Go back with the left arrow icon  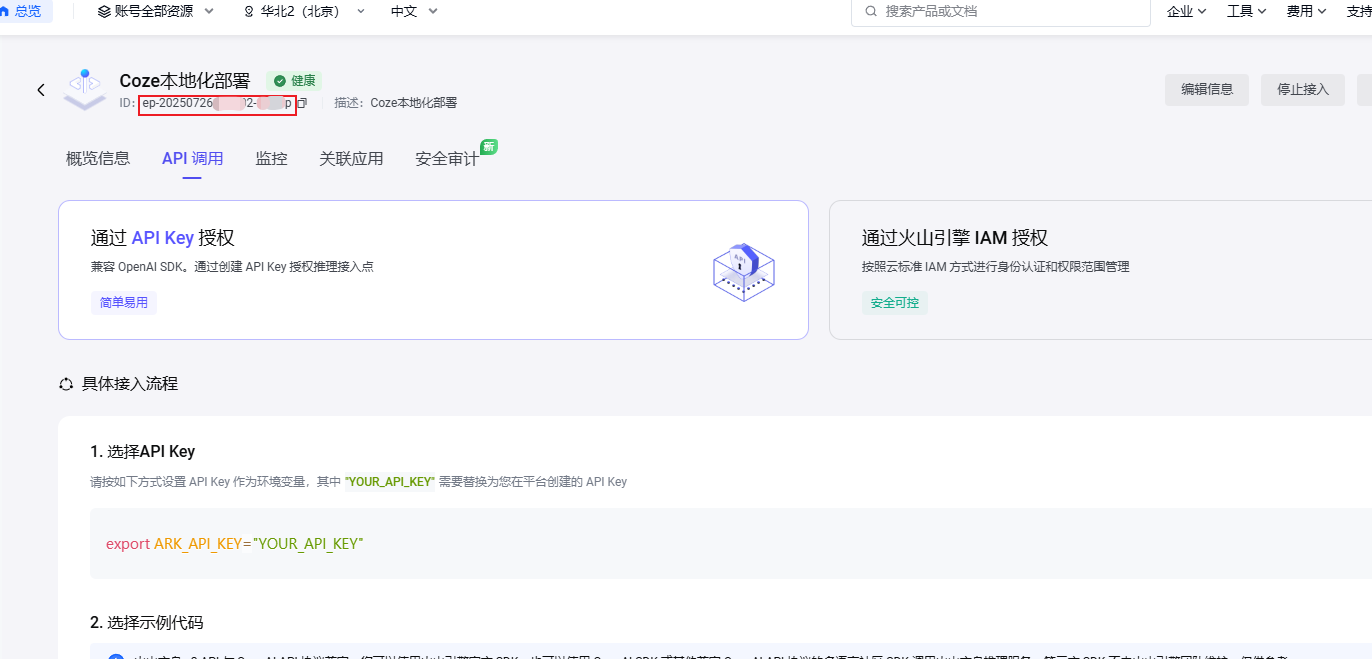tap(41, 90)
